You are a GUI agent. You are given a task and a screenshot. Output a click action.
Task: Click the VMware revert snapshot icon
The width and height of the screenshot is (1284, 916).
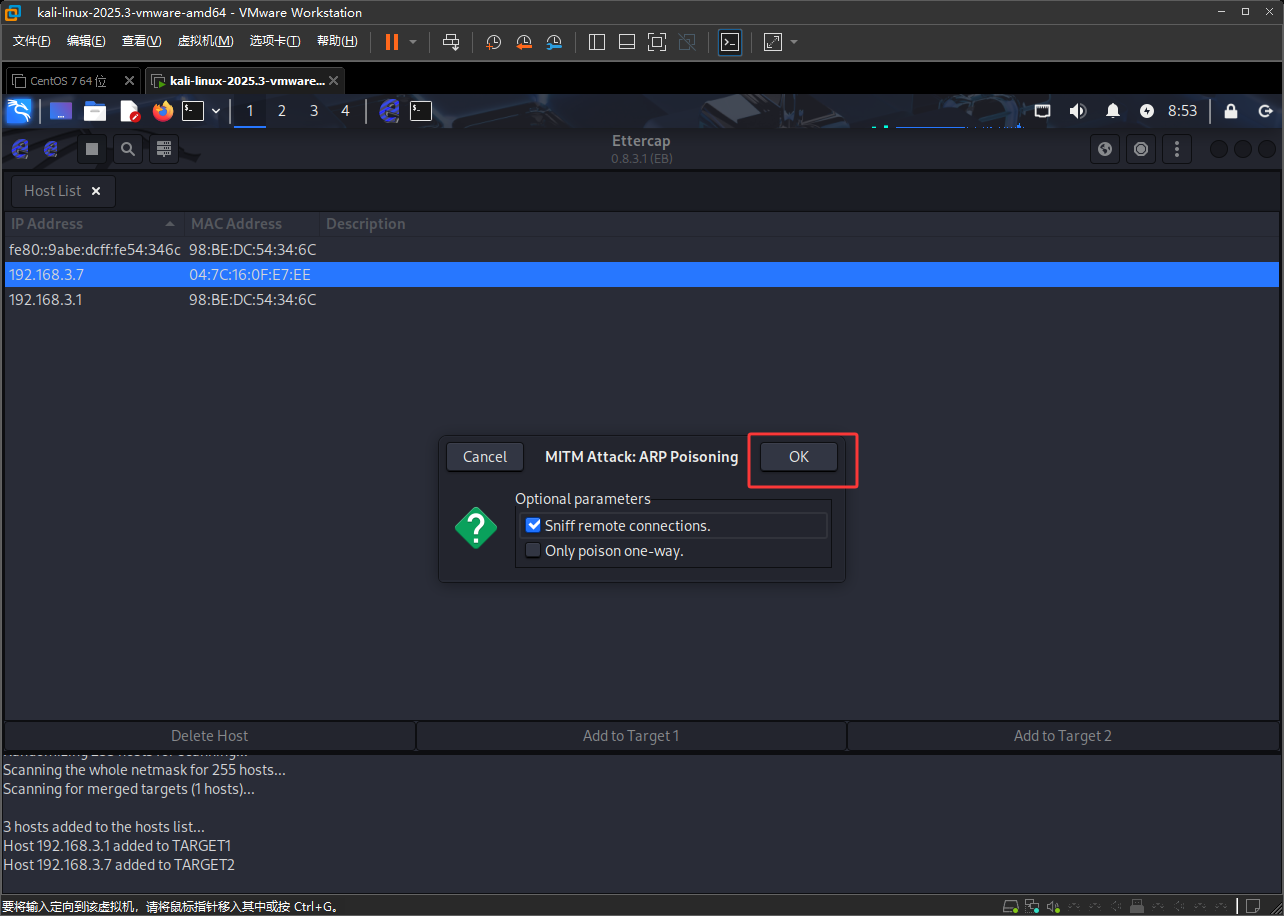(x=524, y=42)
